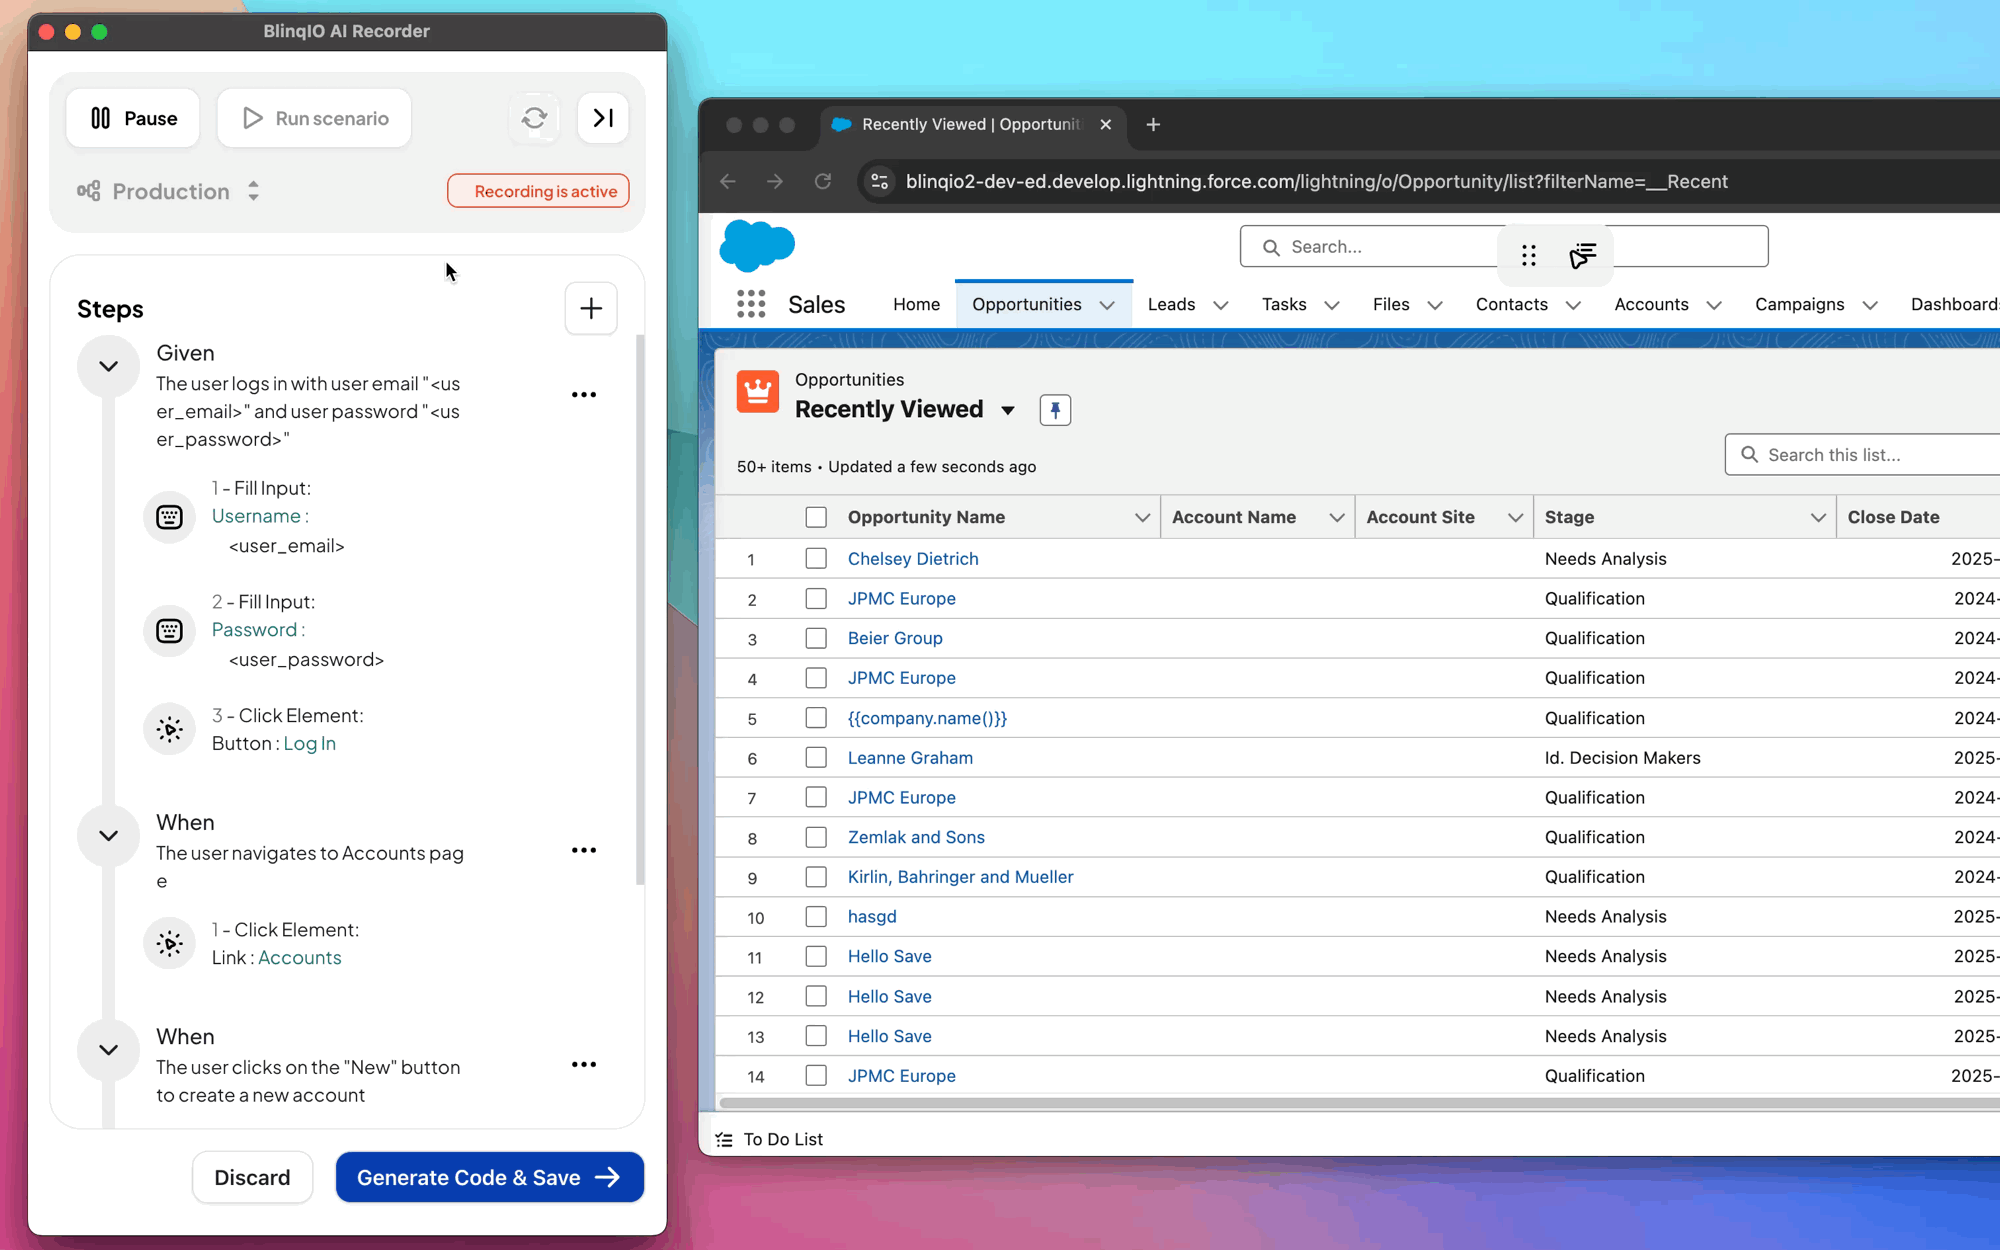
Task: Click the drag-handle dots on floating toolbar
Action: 1529,256
